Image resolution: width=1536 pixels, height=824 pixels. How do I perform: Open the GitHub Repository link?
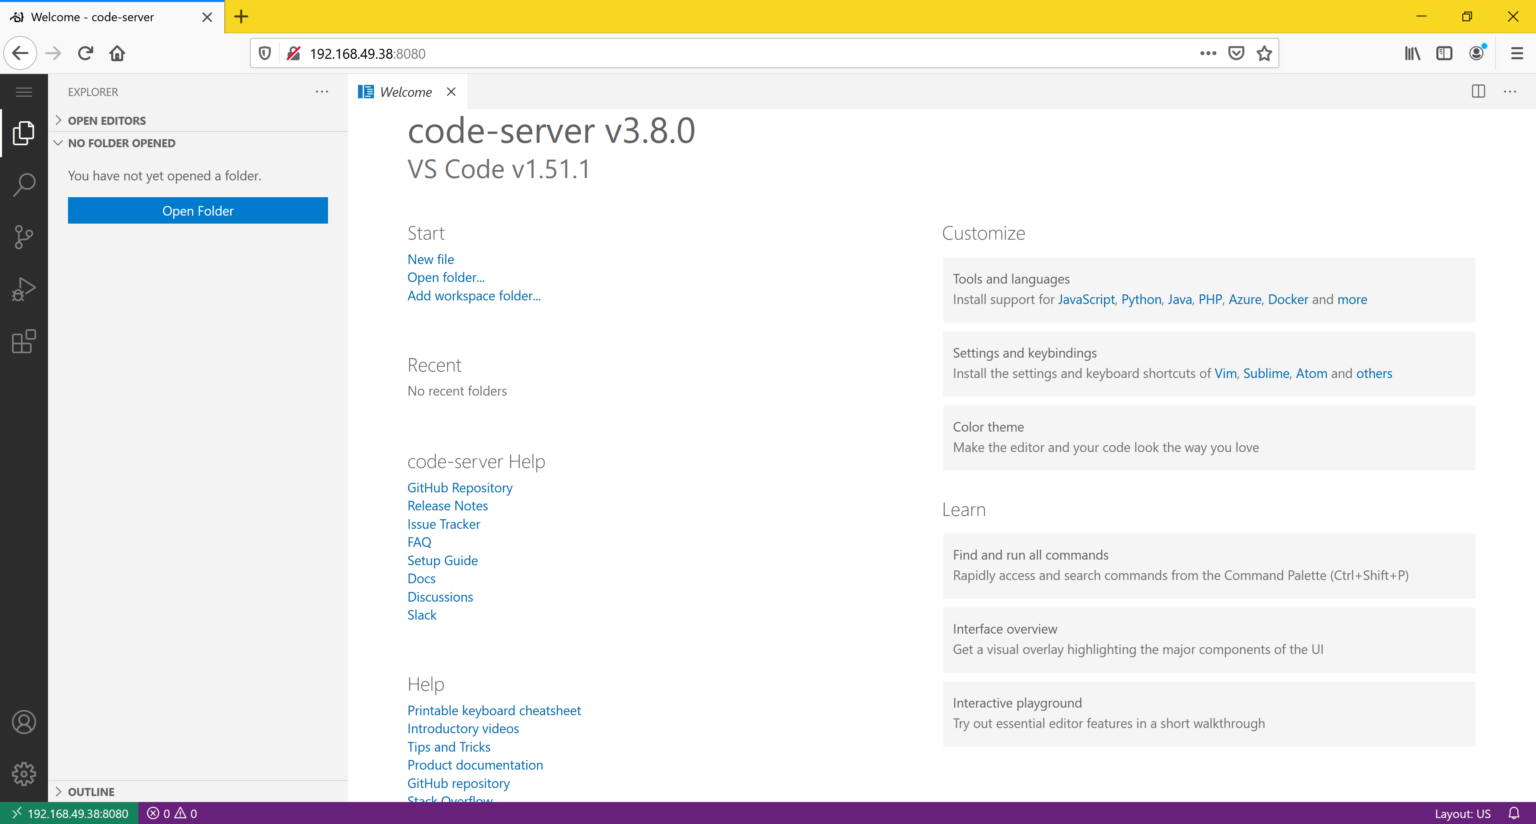460,487
